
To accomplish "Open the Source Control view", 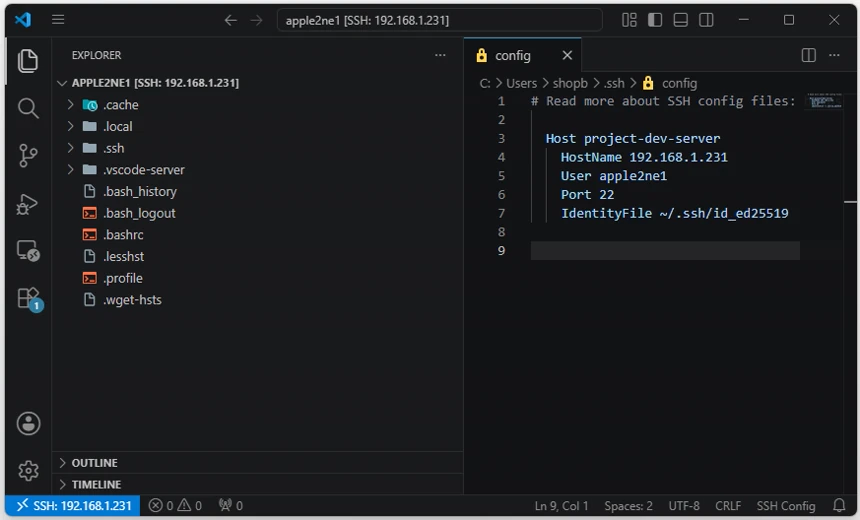I will (x=28, y=156).
